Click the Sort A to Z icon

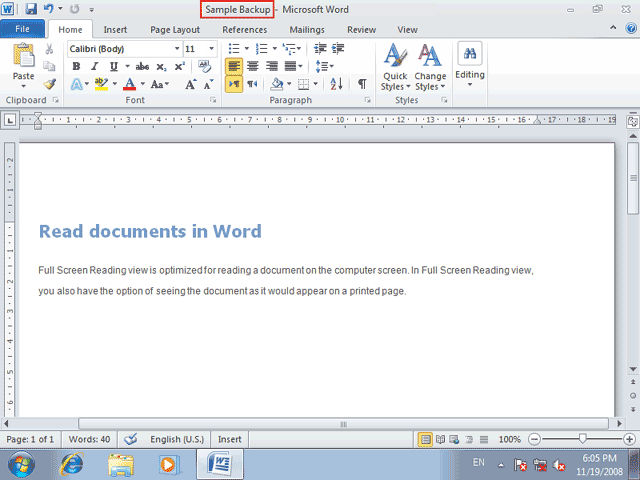336,84
